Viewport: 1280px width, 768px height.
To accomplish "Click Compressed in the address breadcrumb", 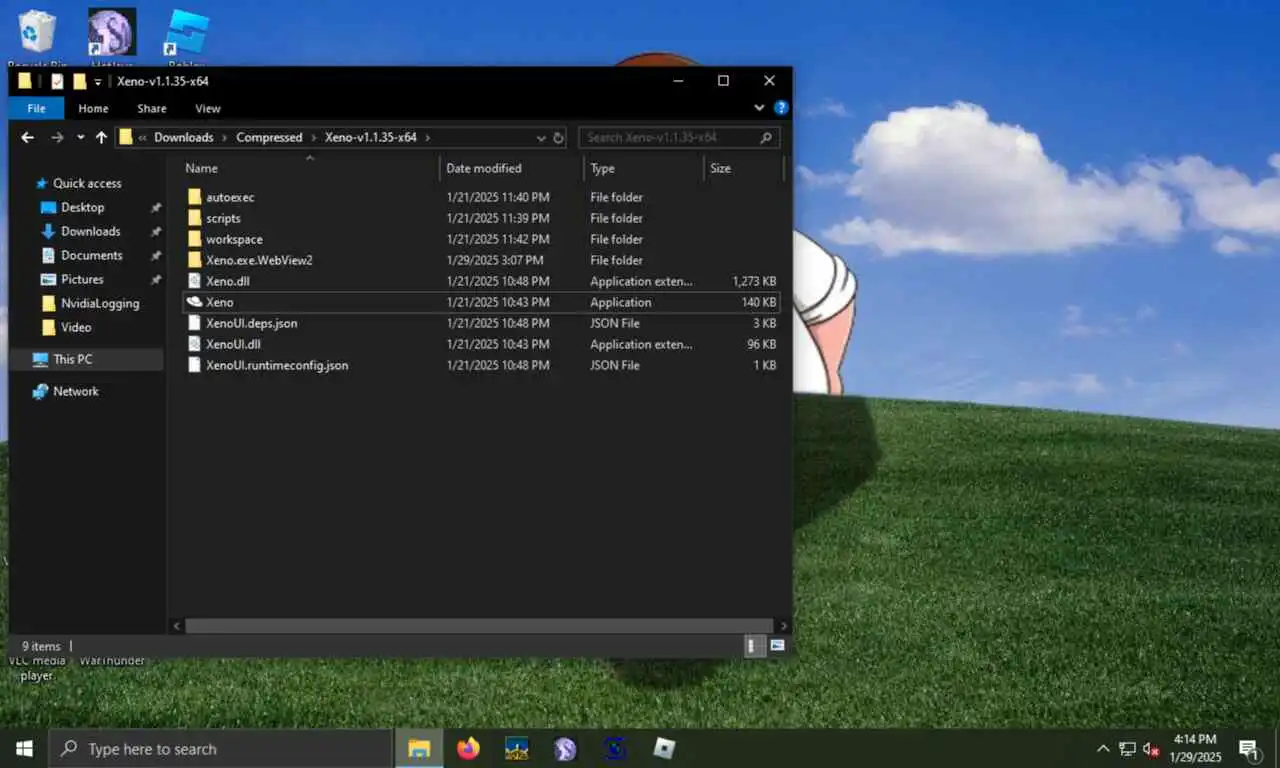I will tap(269, 137).
